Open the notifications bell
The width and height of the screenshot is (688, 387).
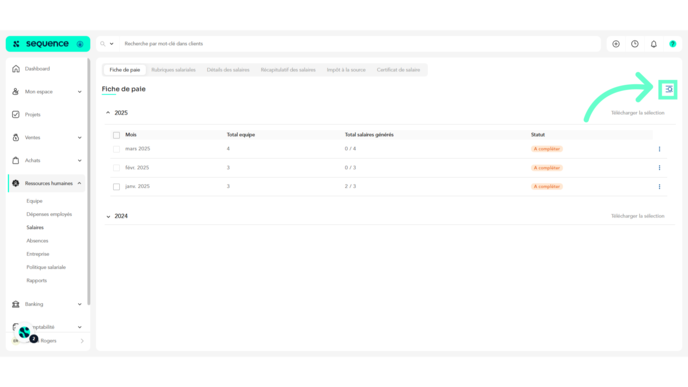point(654,44)
